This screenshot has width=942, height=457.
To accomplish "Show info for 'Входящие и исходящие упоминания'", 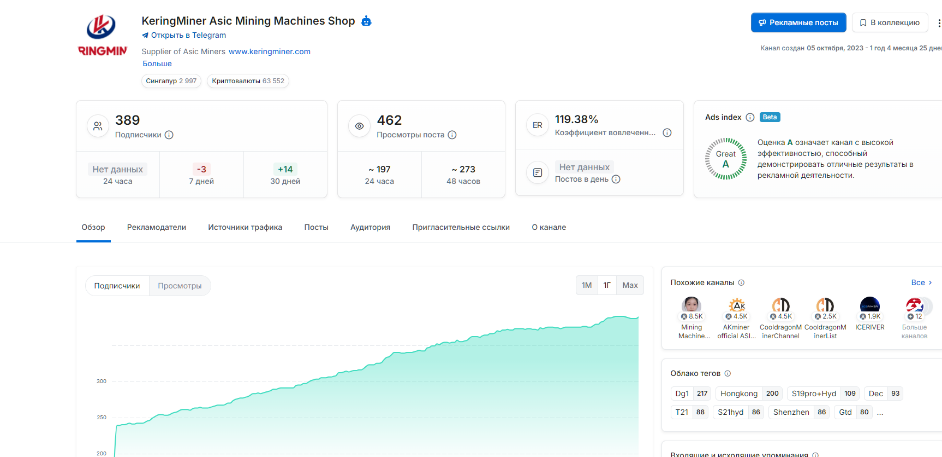I will point(815,455).
